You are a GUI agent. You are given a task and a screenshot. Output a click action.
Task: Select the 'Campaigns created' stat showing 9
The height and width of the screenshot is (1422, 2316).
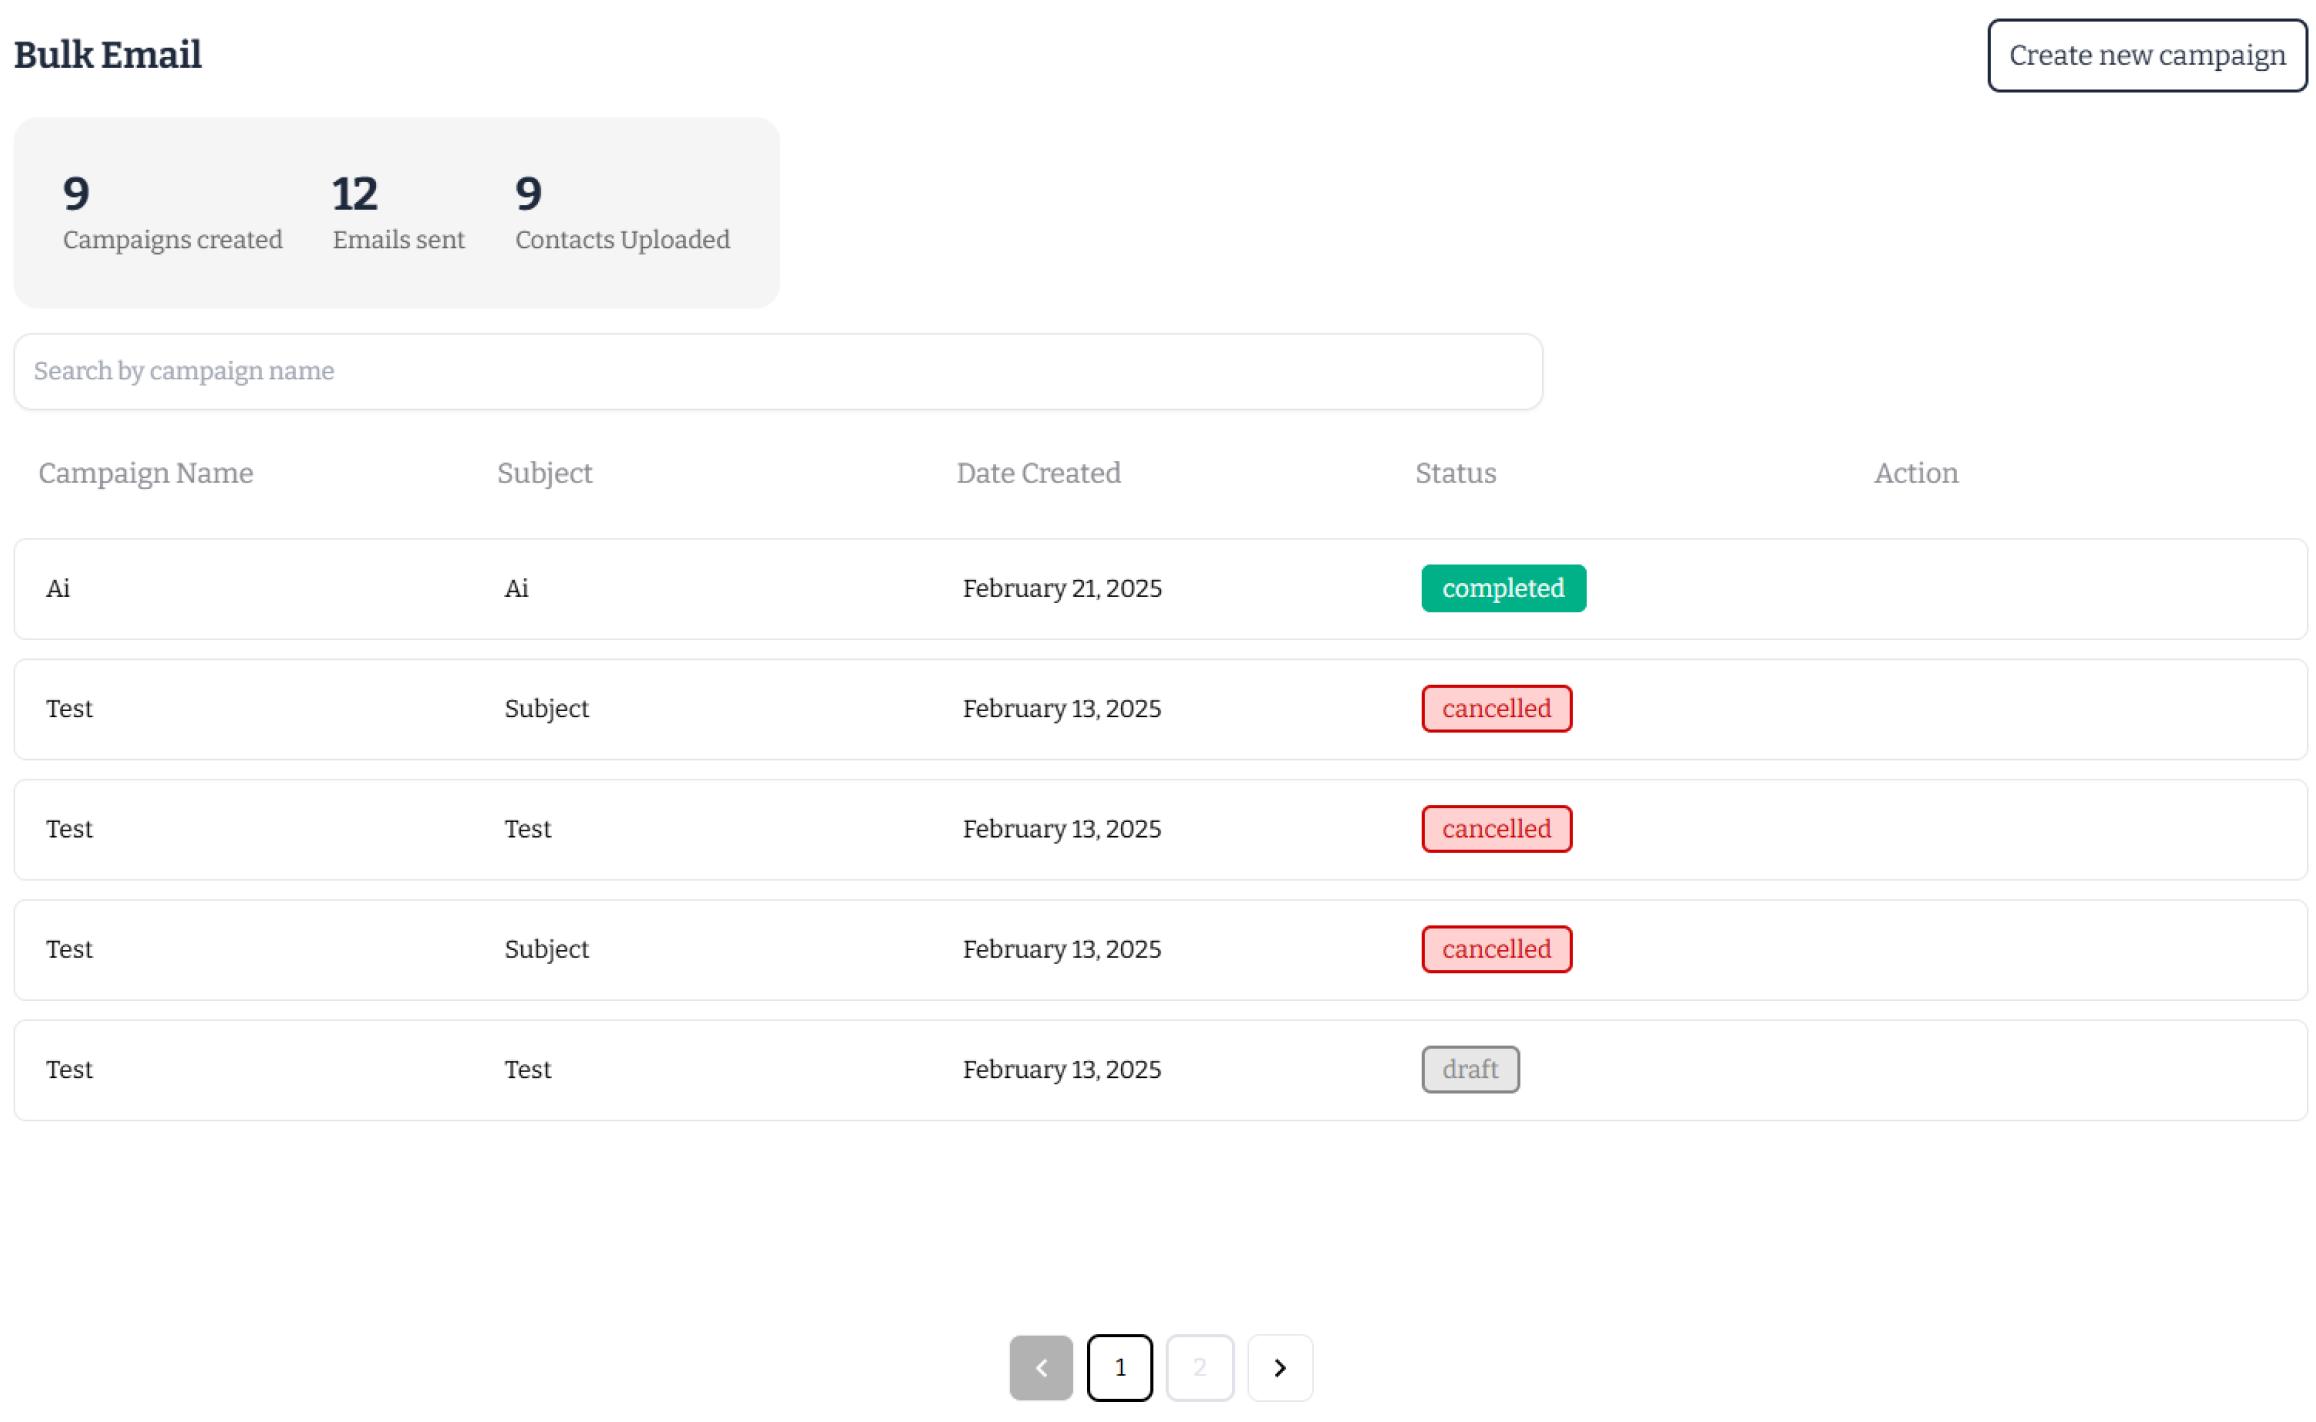(172, 212)
